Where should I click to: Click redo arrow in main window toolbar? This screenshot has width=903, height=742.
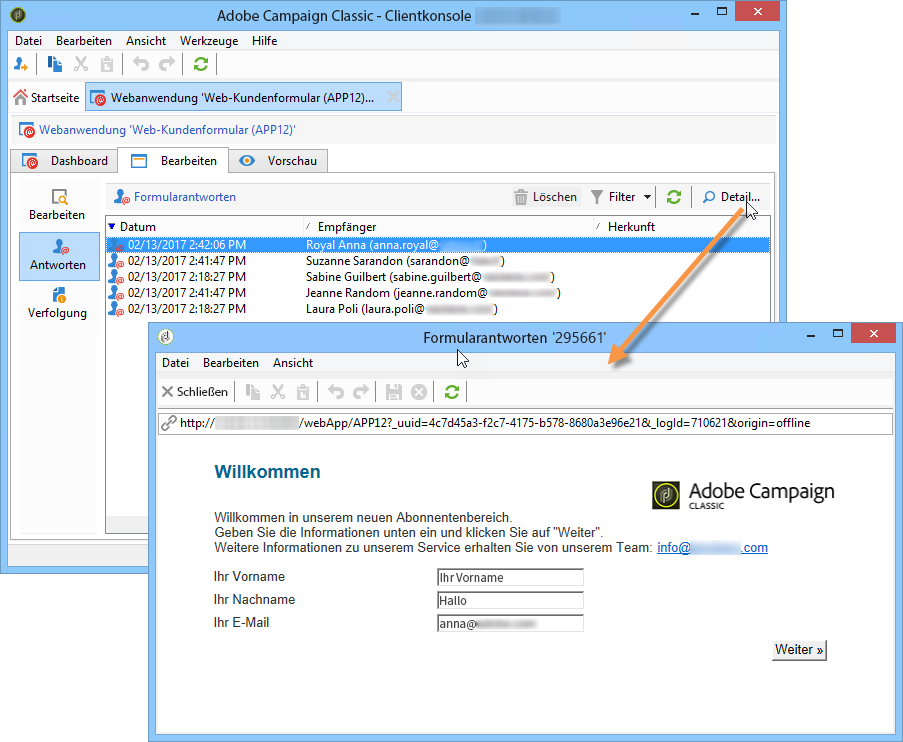point(167,64)
